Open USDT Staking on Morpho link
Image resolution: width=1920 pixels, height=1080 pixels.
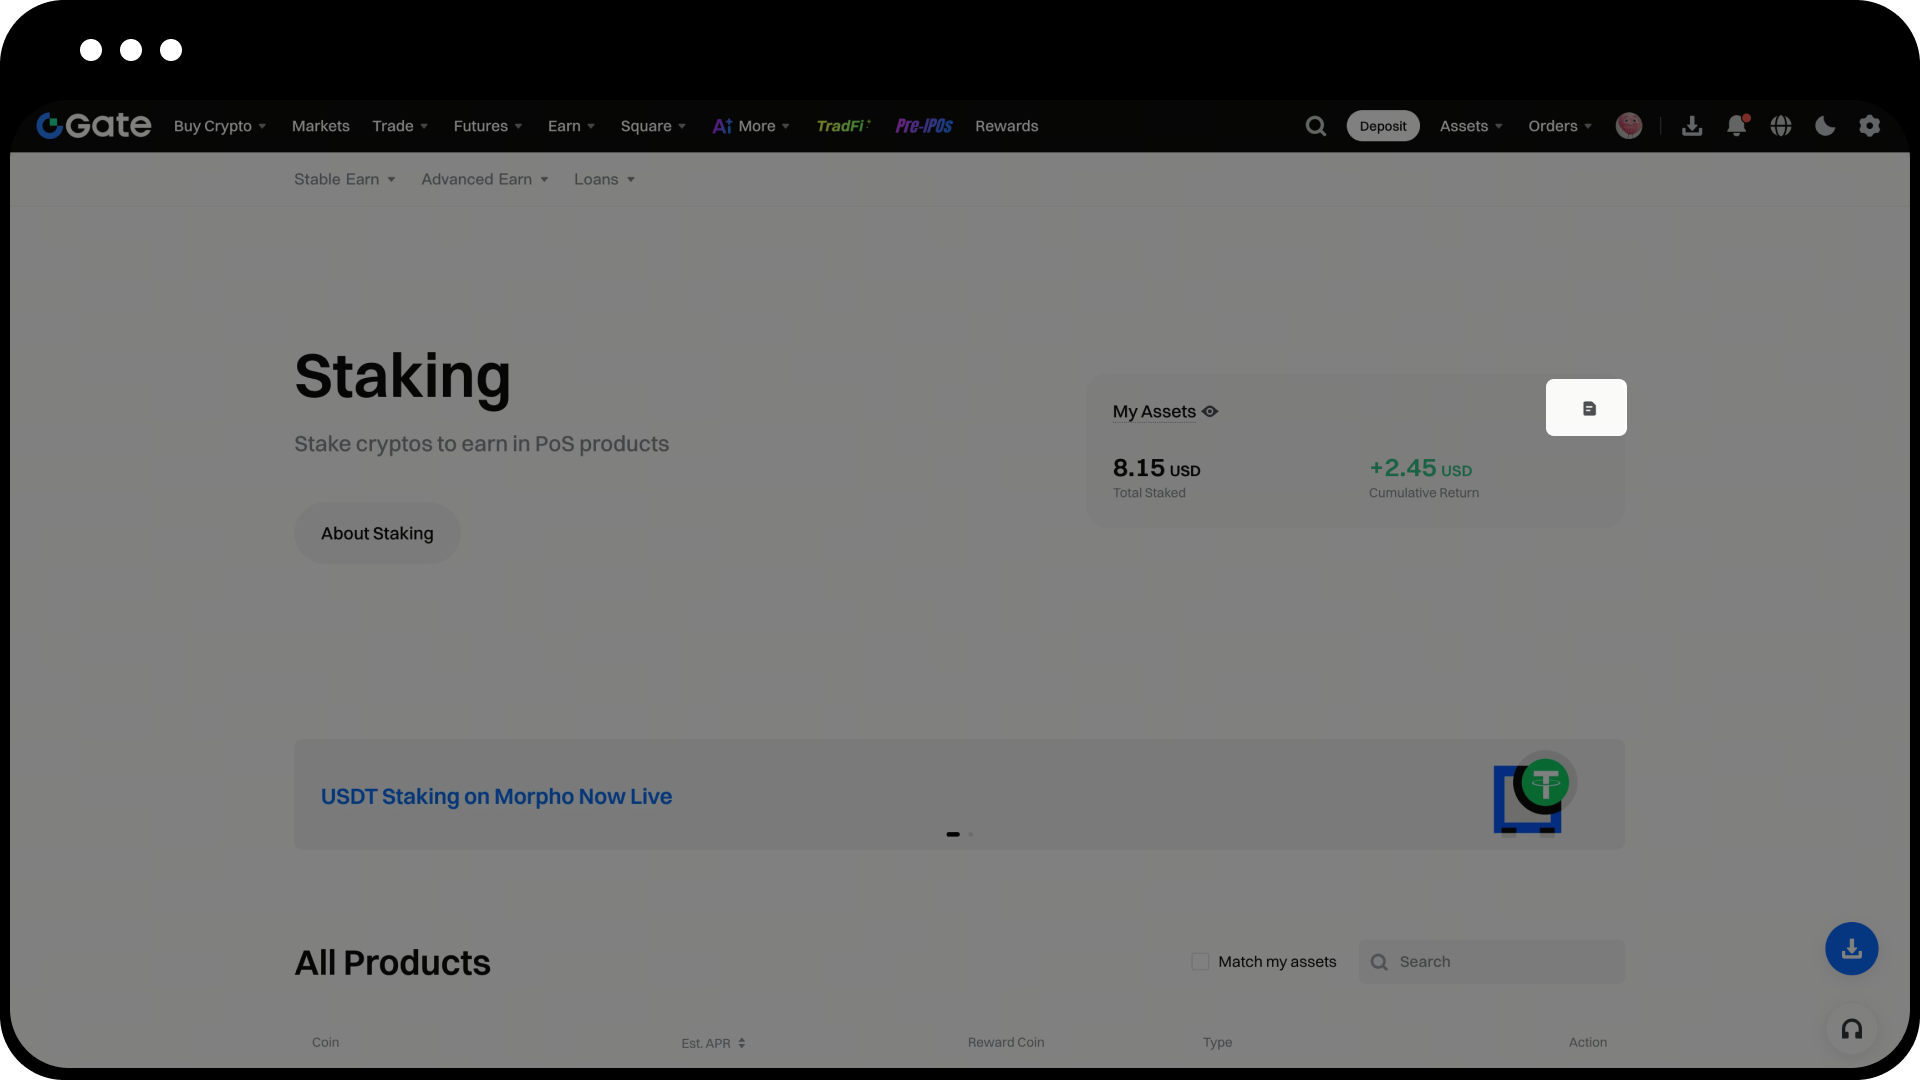pyautogui.click(x=496, y=797)
